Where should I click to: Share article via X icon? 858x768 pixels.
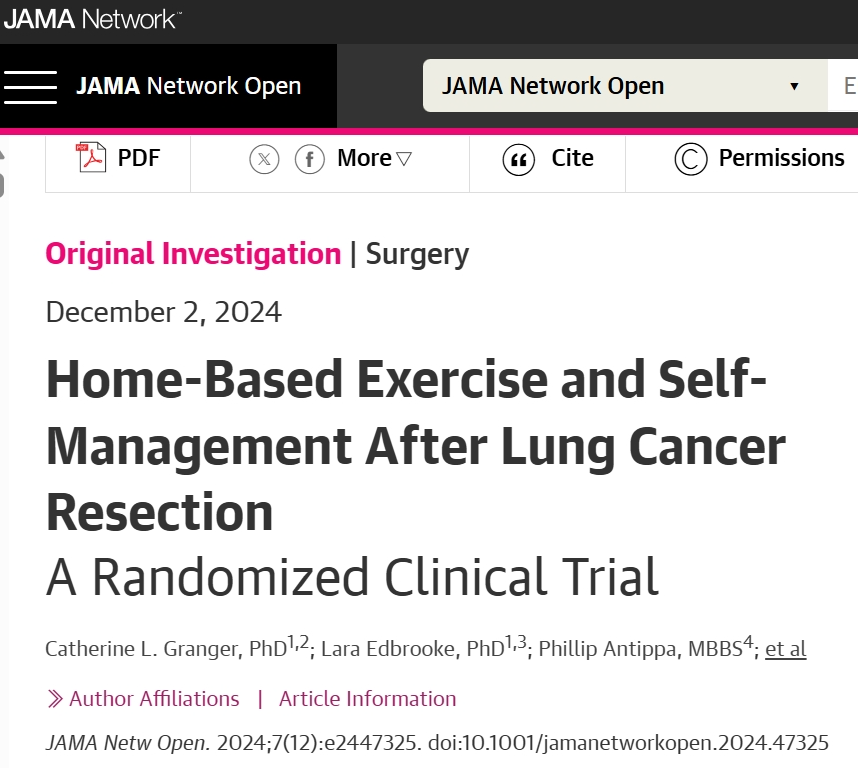264,159
